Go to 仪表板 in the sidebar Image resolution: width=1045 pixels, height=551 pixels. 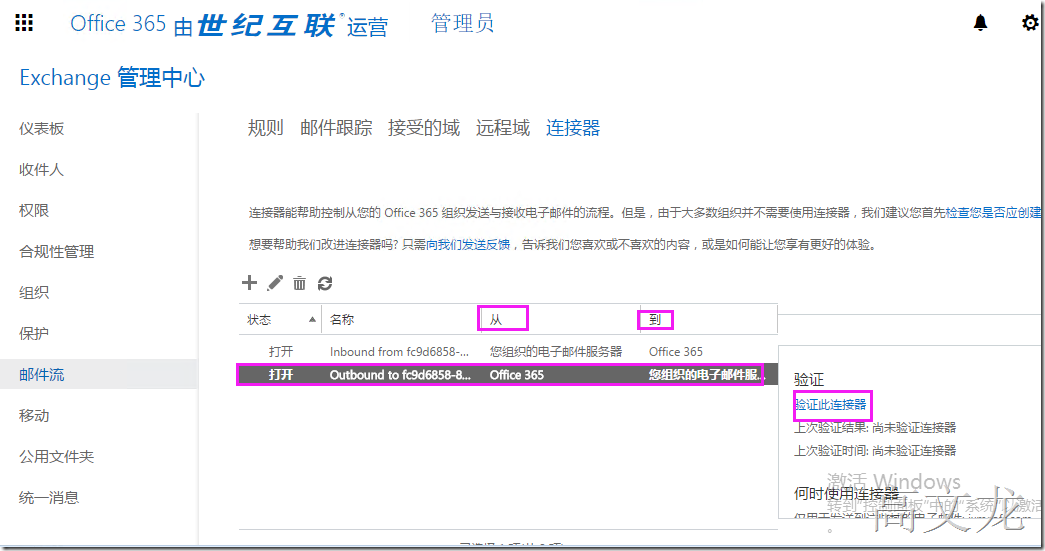[41, 129]
